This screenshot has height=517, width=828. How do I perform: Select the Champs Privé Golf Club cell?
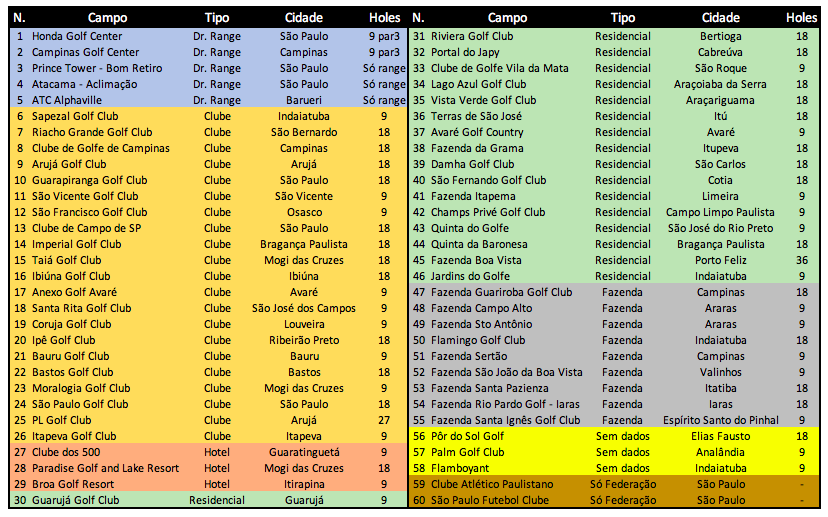pos(488,212)
